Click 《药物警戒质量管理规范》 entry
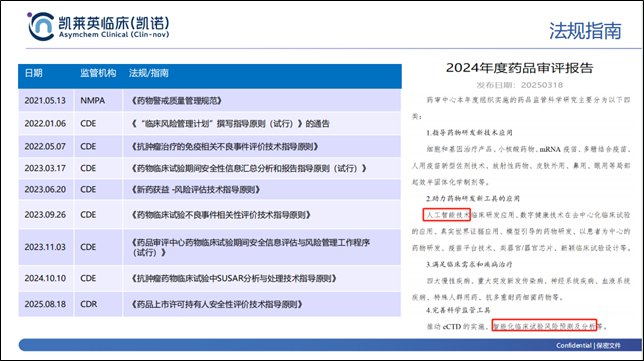Screen dimensions: 644x361 pos(177,101)
